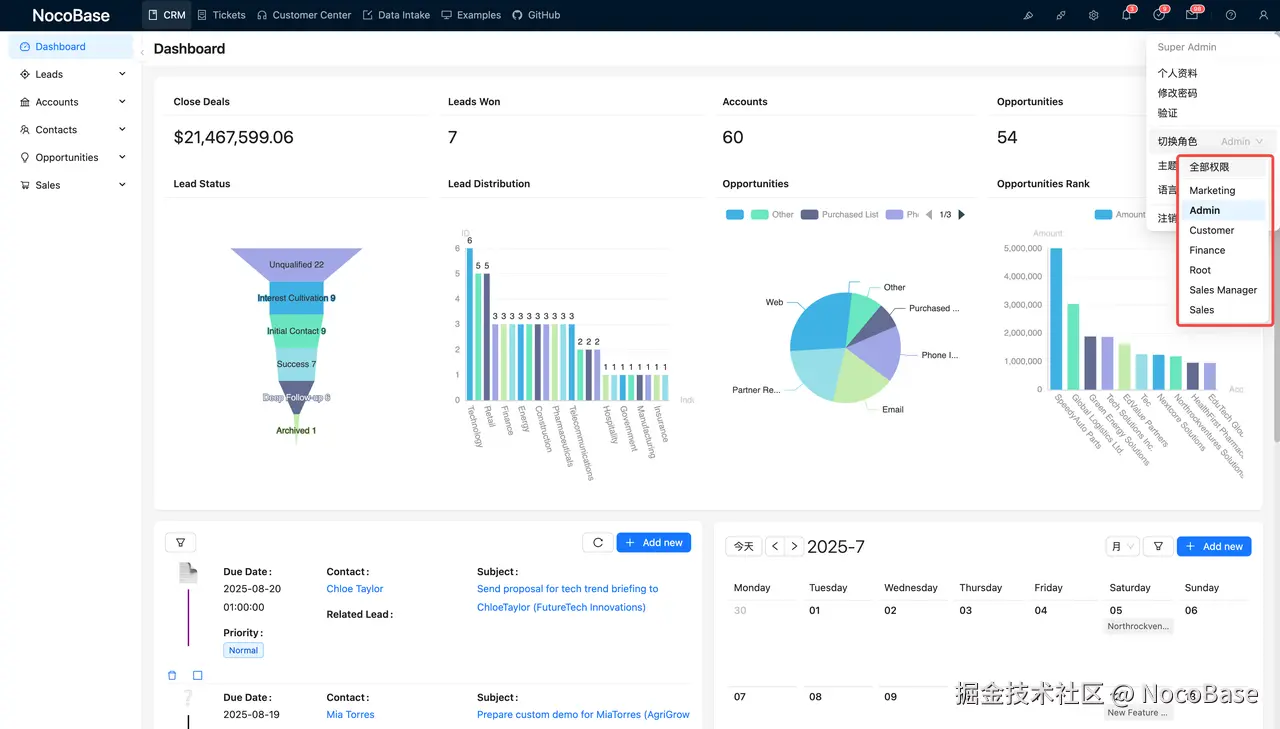Open the in-app messages mail icon

pos(1189,15)
